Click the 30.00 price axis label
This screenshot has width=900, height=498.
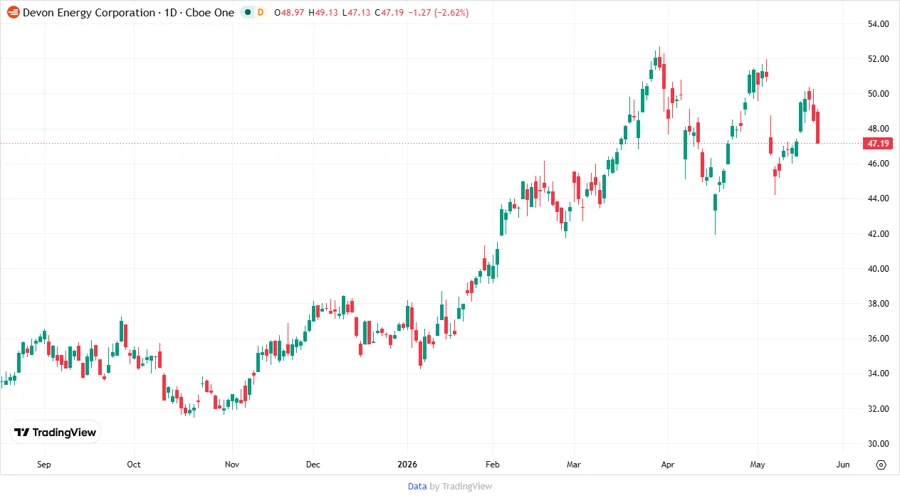coord(878,443)
